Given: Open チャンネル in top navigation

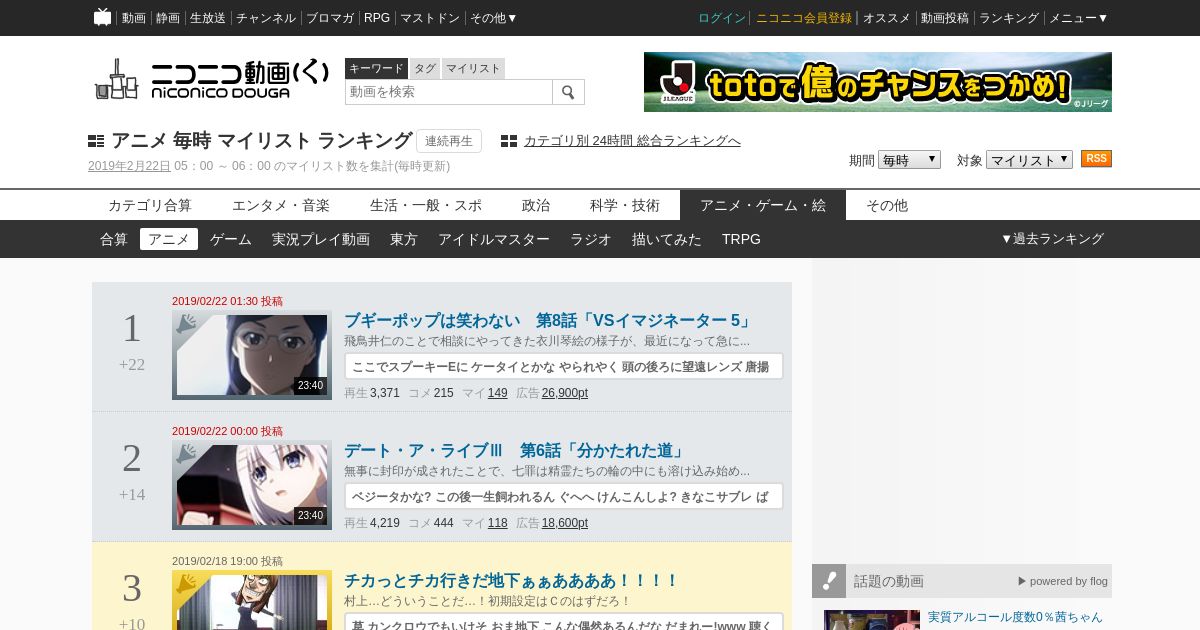Looking at the screenshot, I should pyautogui.click(x=266, y=18).
